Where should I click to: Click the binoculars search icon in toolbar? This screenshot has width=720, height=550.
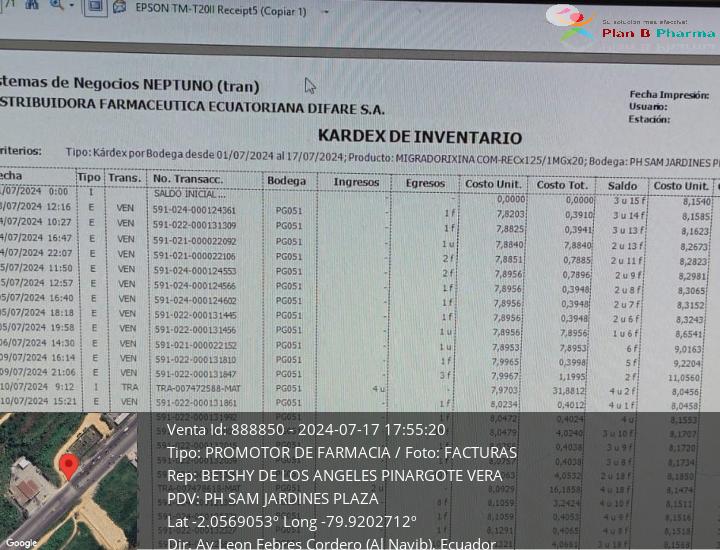(x=31, y=4)
